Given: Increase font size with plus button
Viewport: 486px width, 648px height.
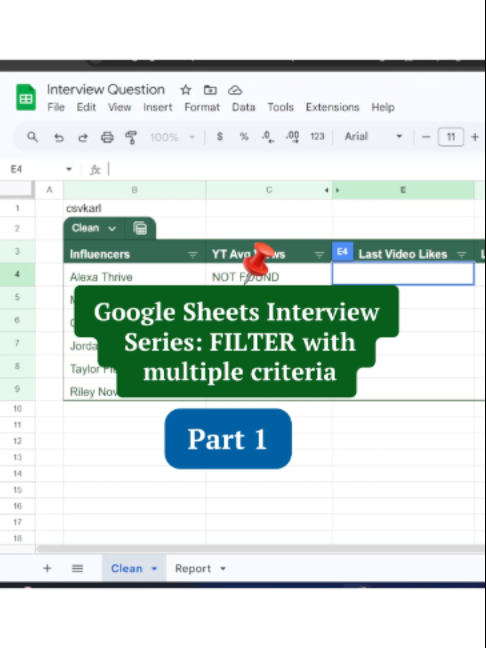Looking at the screenshot, I should pyautogui.click(x=475, y=137).
